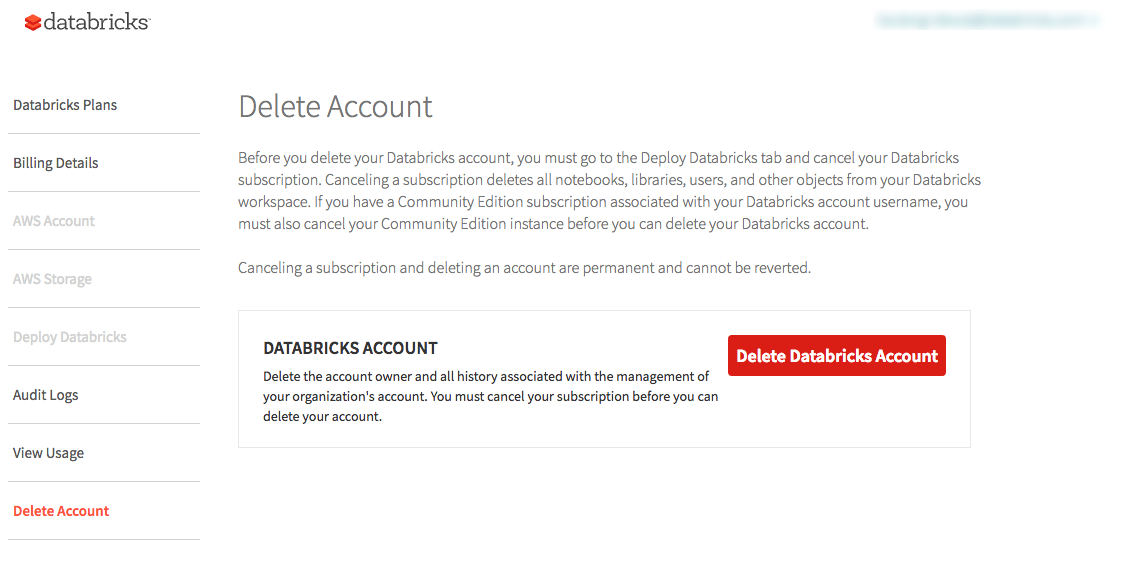Click the red Databricks stacked-layers logo icon
Image resolution: width=1129 pixels, height=570 pixels.
[x=33, y=22]
